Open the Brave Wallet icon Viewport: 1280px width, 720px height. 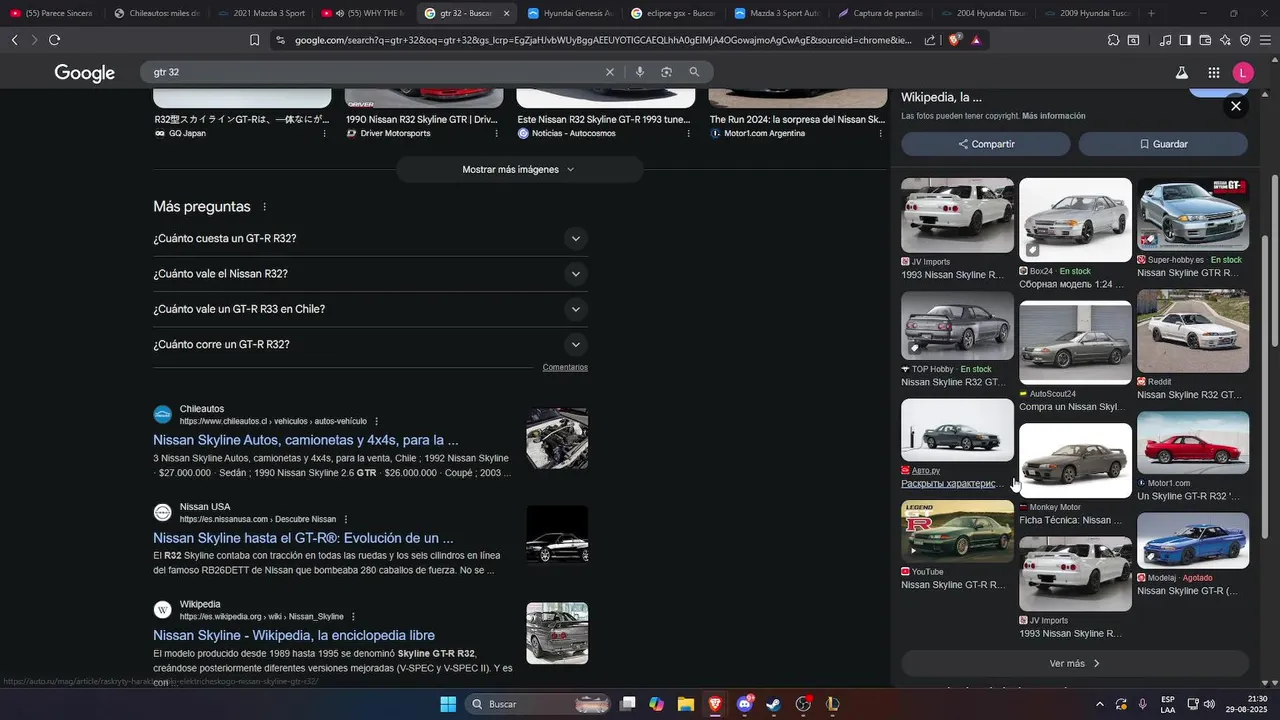tap(1205, 40)
